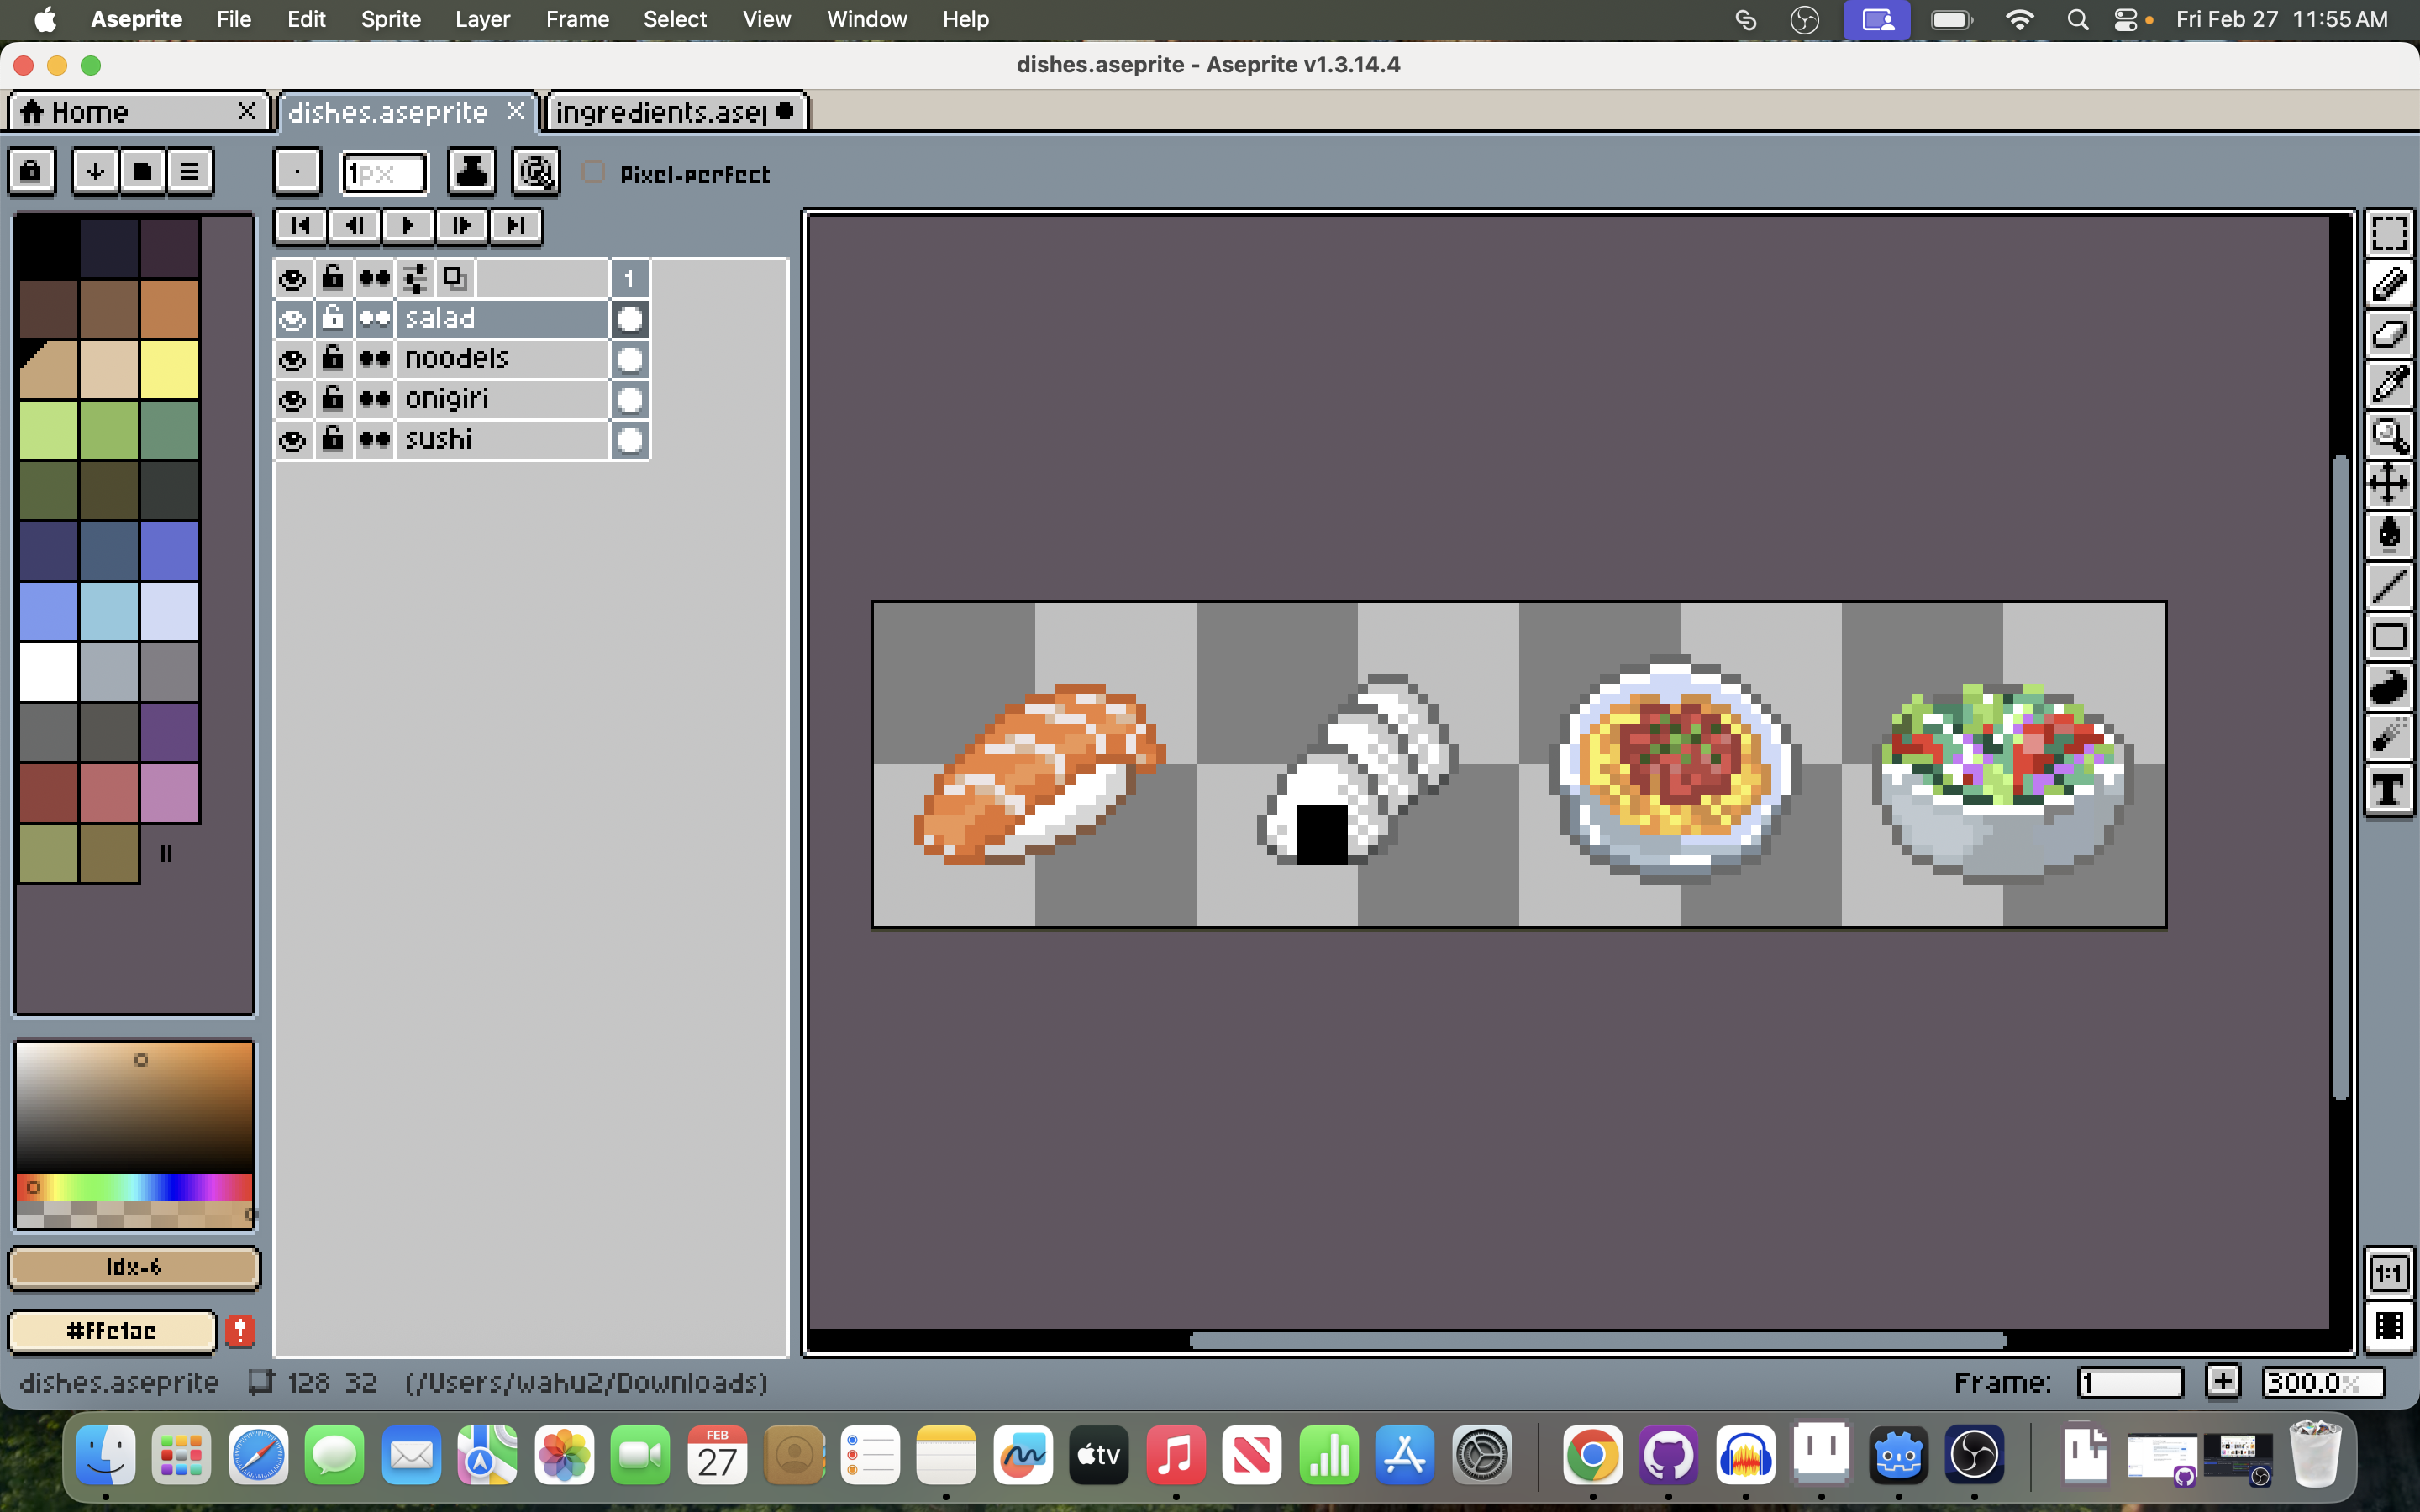The width and height of the screenshot is (2420, 1512).
Task: Open the Layer menu
Action: (482, 19)
